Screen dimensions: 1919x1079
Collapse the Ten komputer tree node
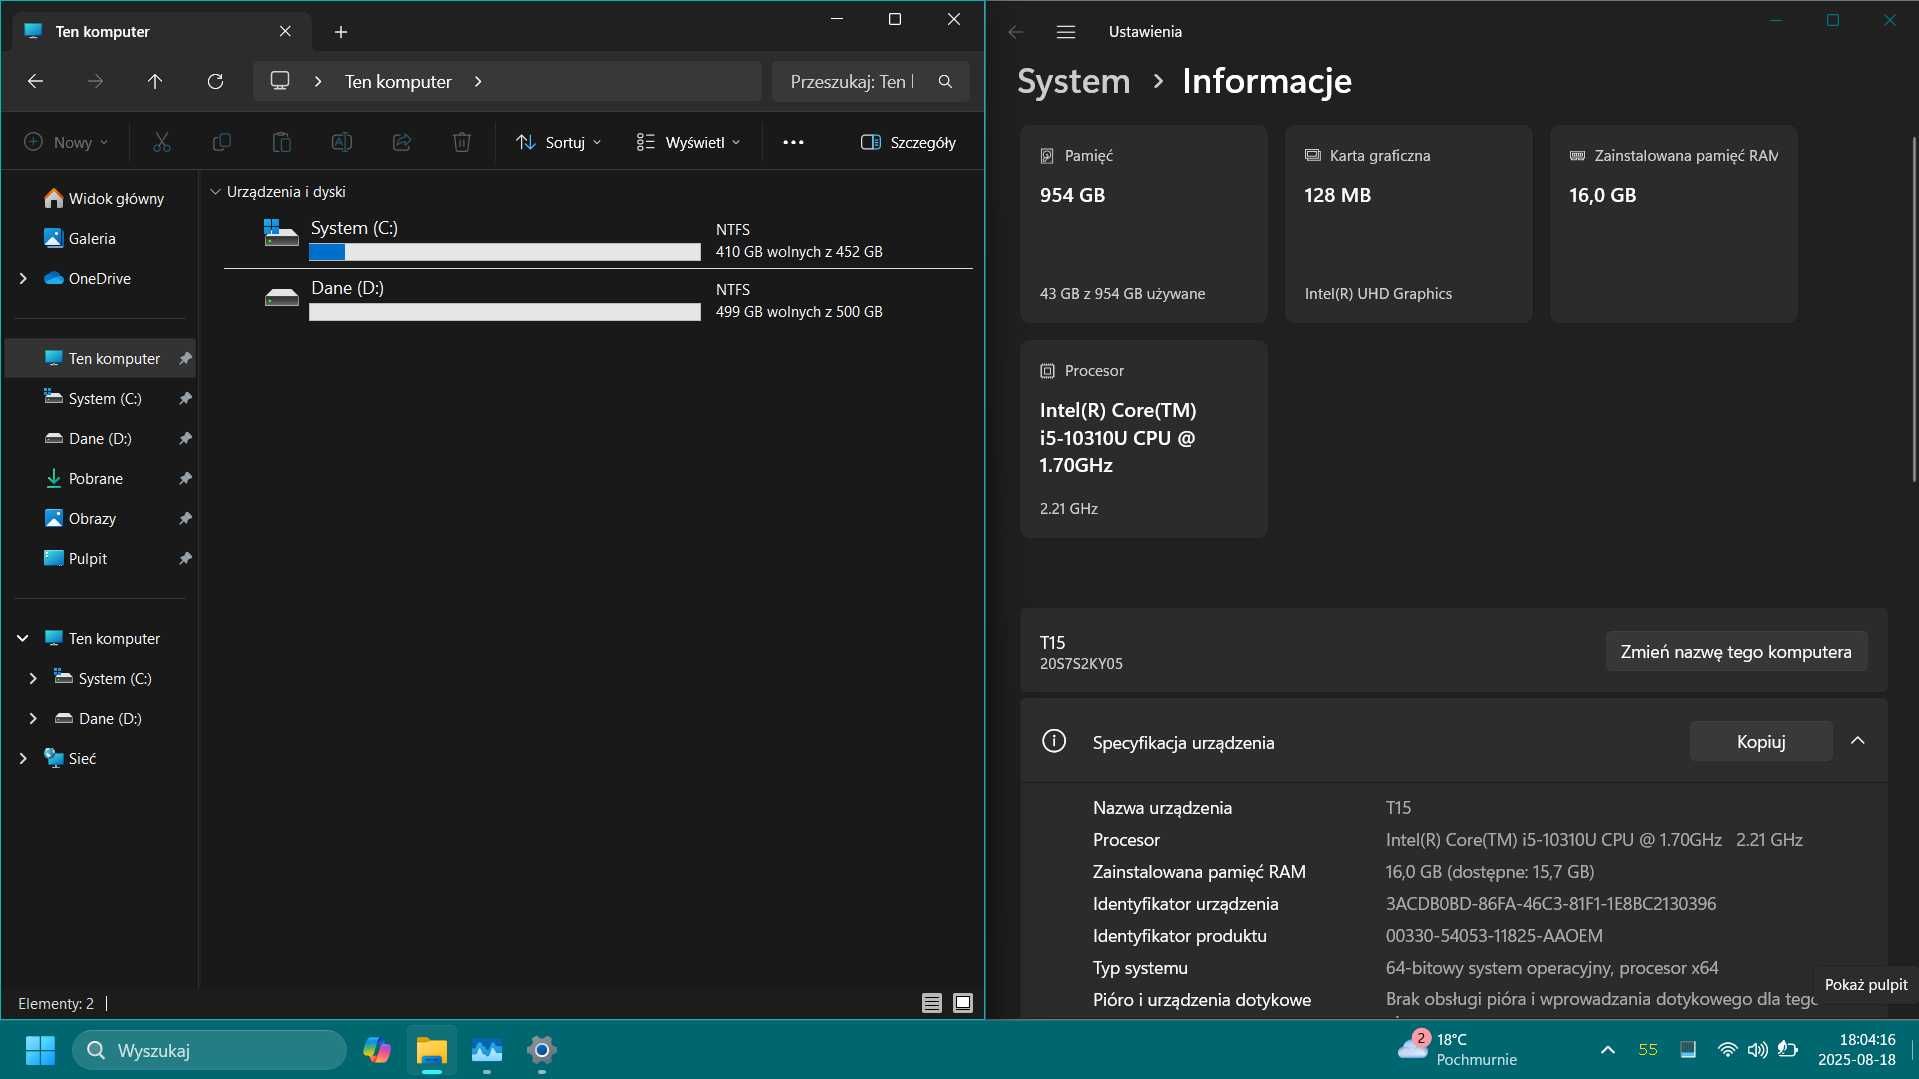click(23, 639)
